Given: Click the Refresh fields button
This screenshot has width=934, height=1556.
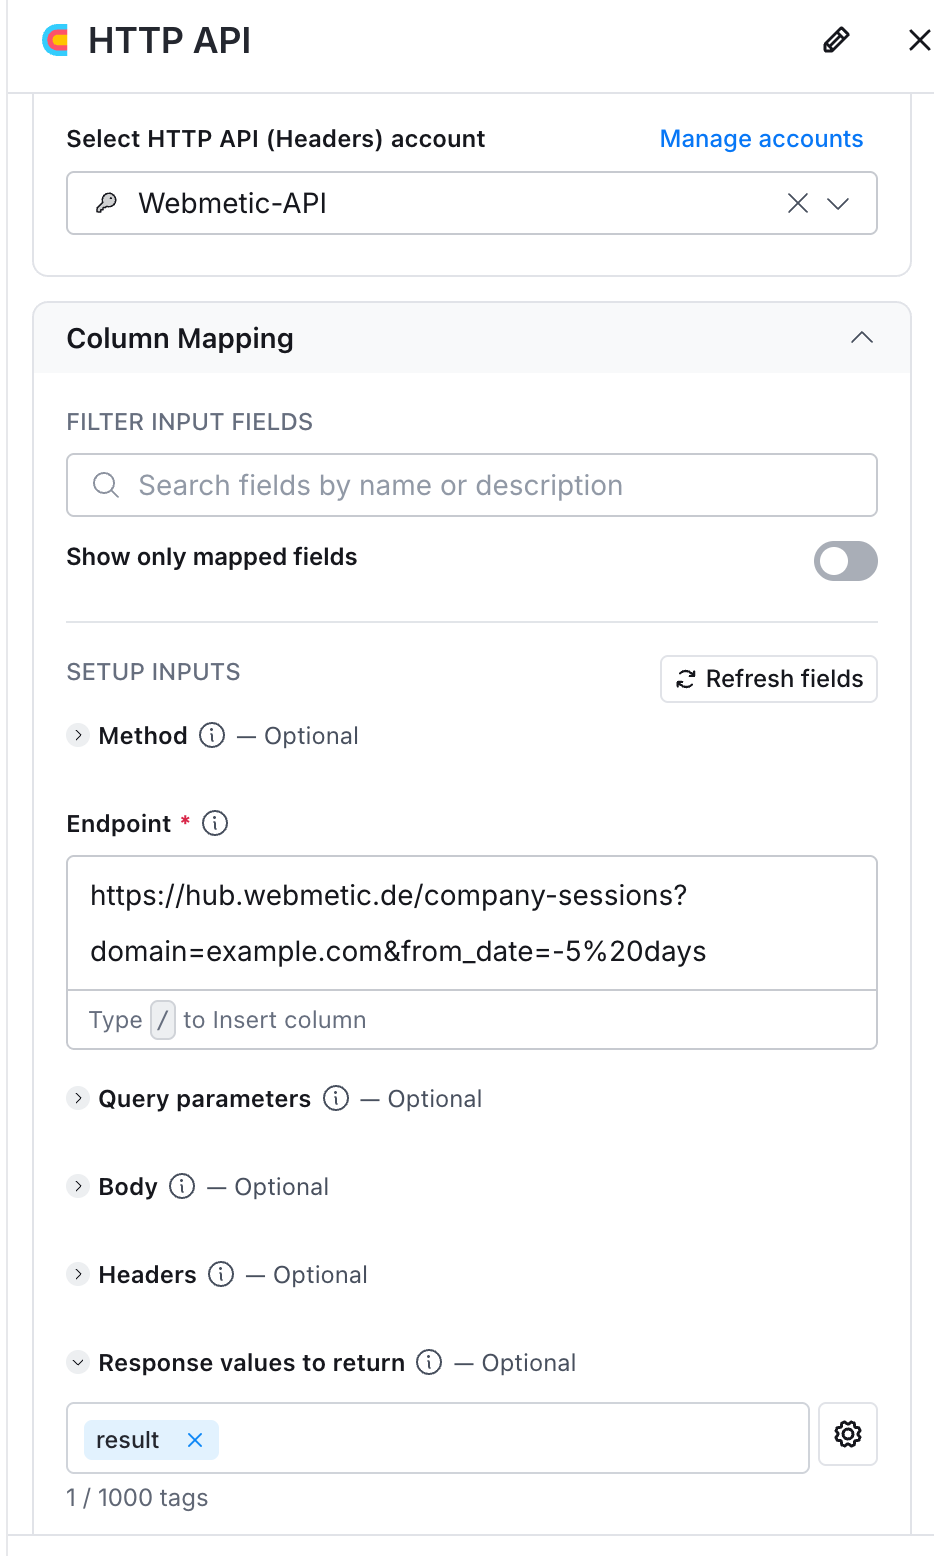Looking at the screenshot, I should [x=769, y=679].
